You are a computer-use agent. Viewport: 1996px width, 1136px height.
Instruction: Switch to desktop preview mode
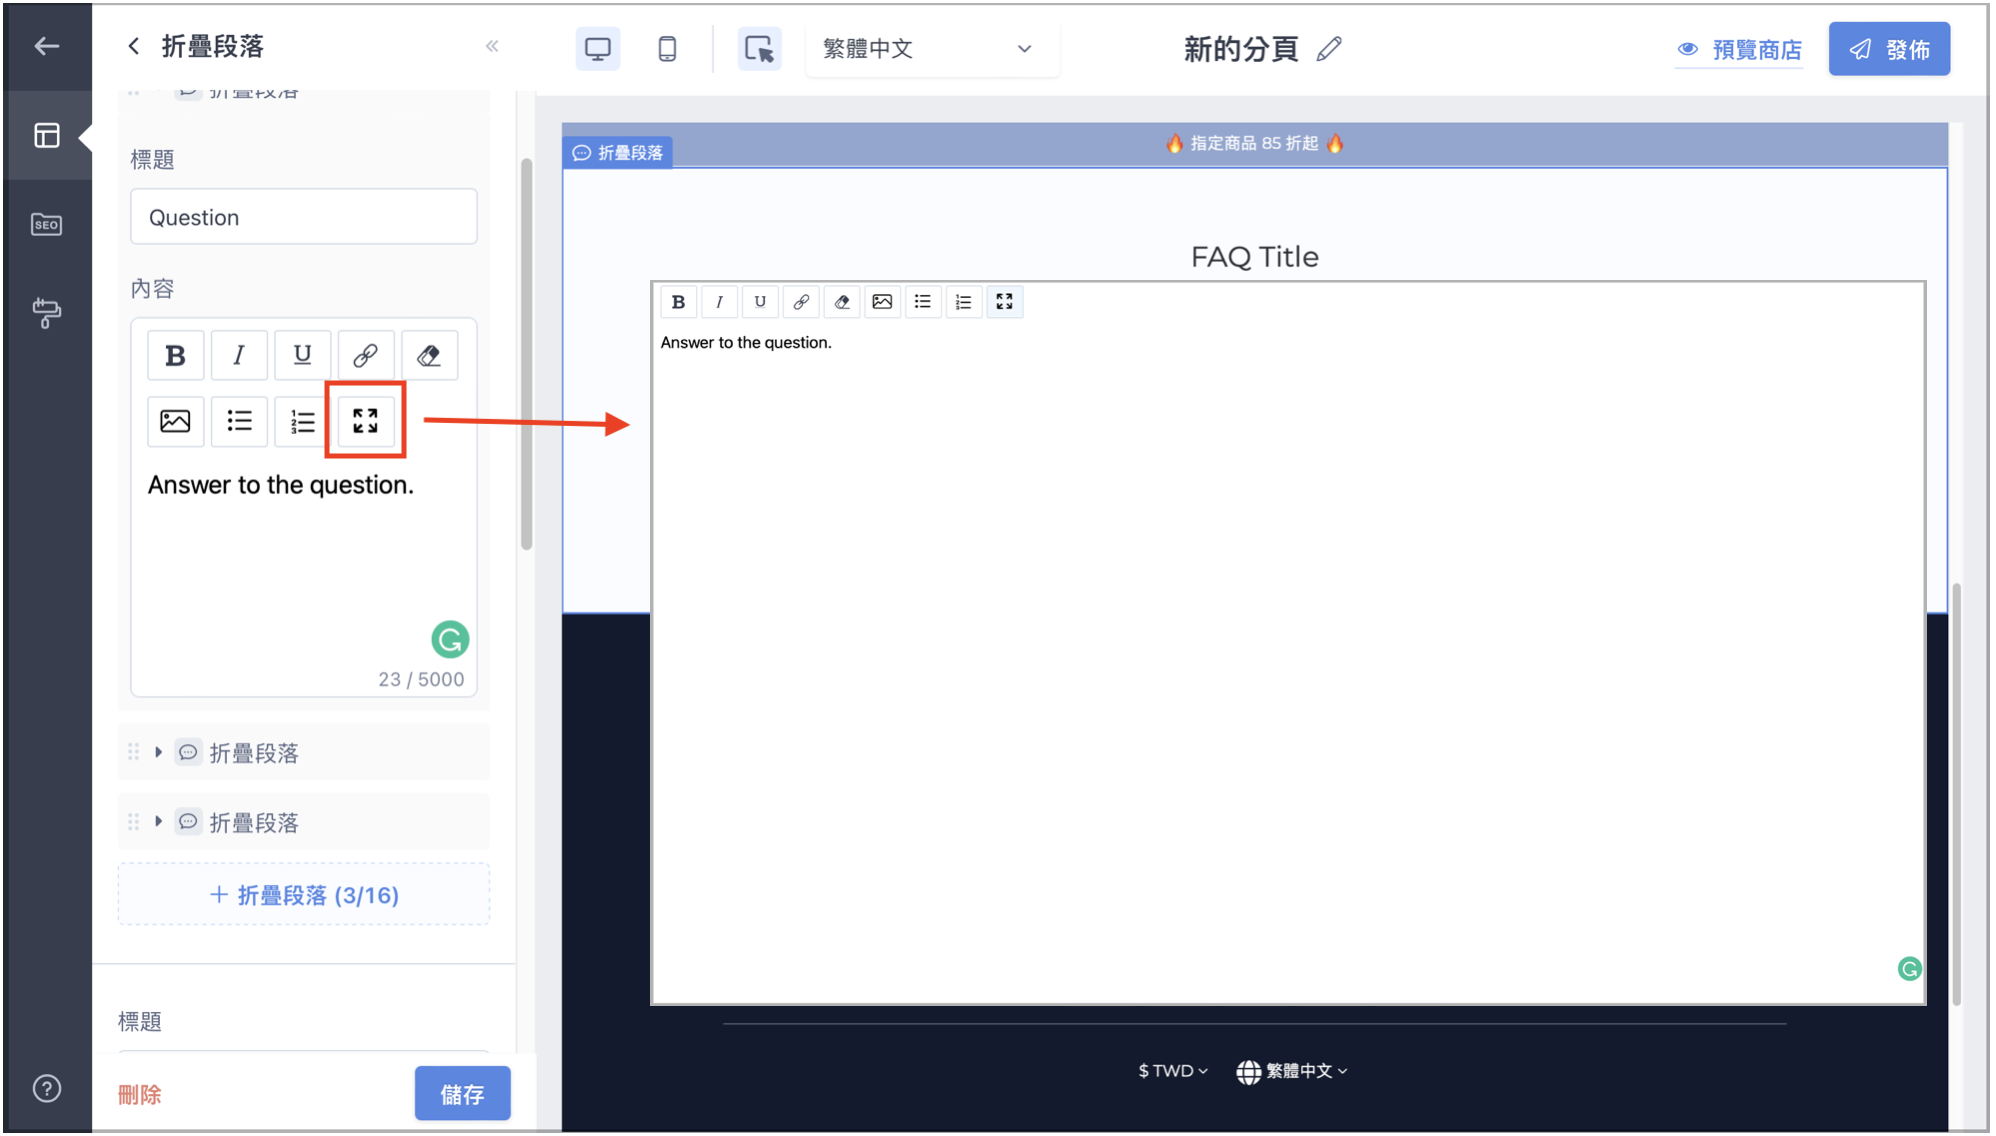(x=598, y=48)
